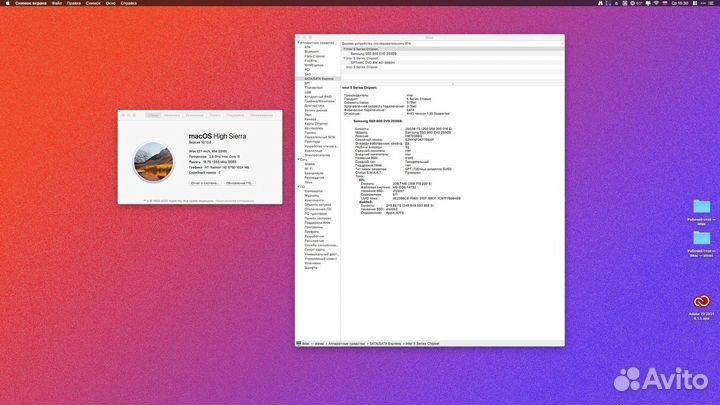
Task: Select Смарт-карты in the sidebar
Action: [x=315, y=250]
